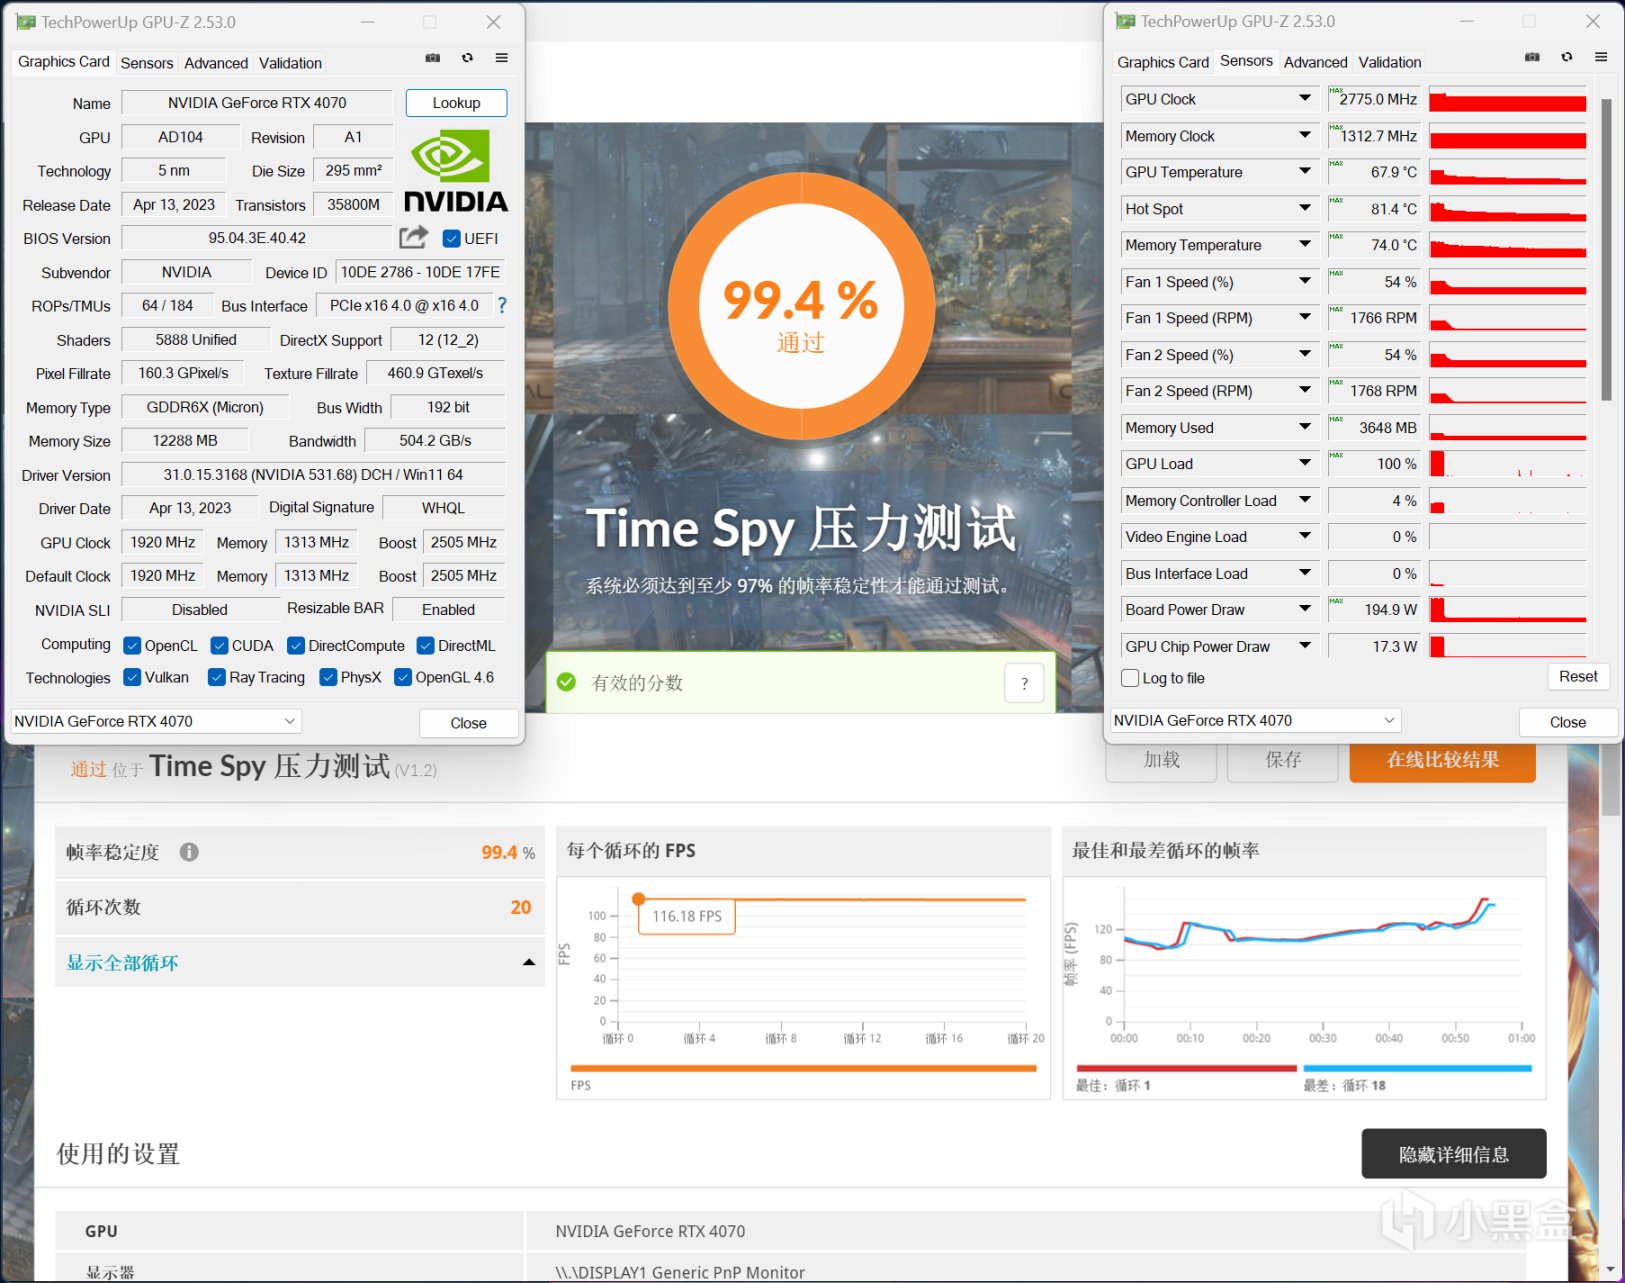Click the refresh icon in Sensors GPU-Z window
Screen dimensions: 1625x1283
click(1567, 57)
